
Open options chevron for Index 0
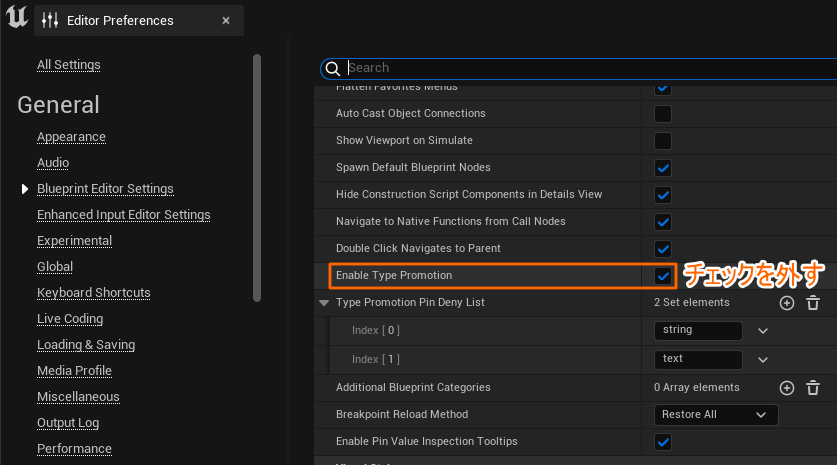pos(763,331)
